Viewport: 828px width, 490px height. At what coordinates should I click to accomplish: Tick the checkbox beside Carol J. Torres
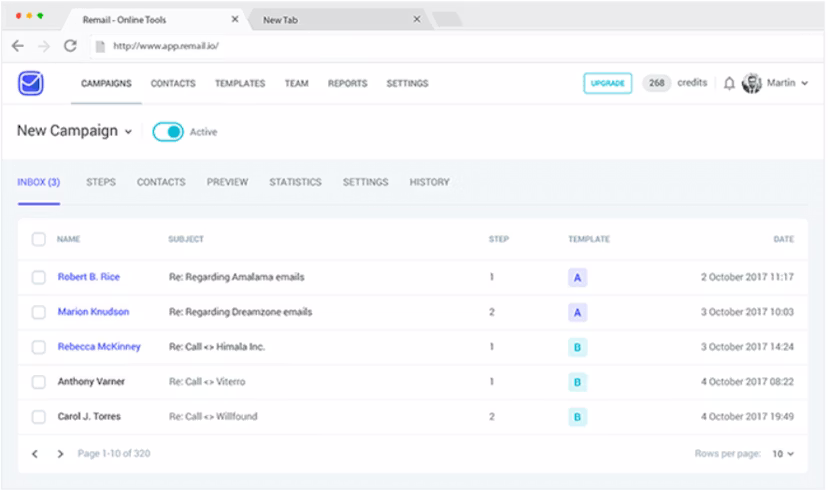point(38,417)
